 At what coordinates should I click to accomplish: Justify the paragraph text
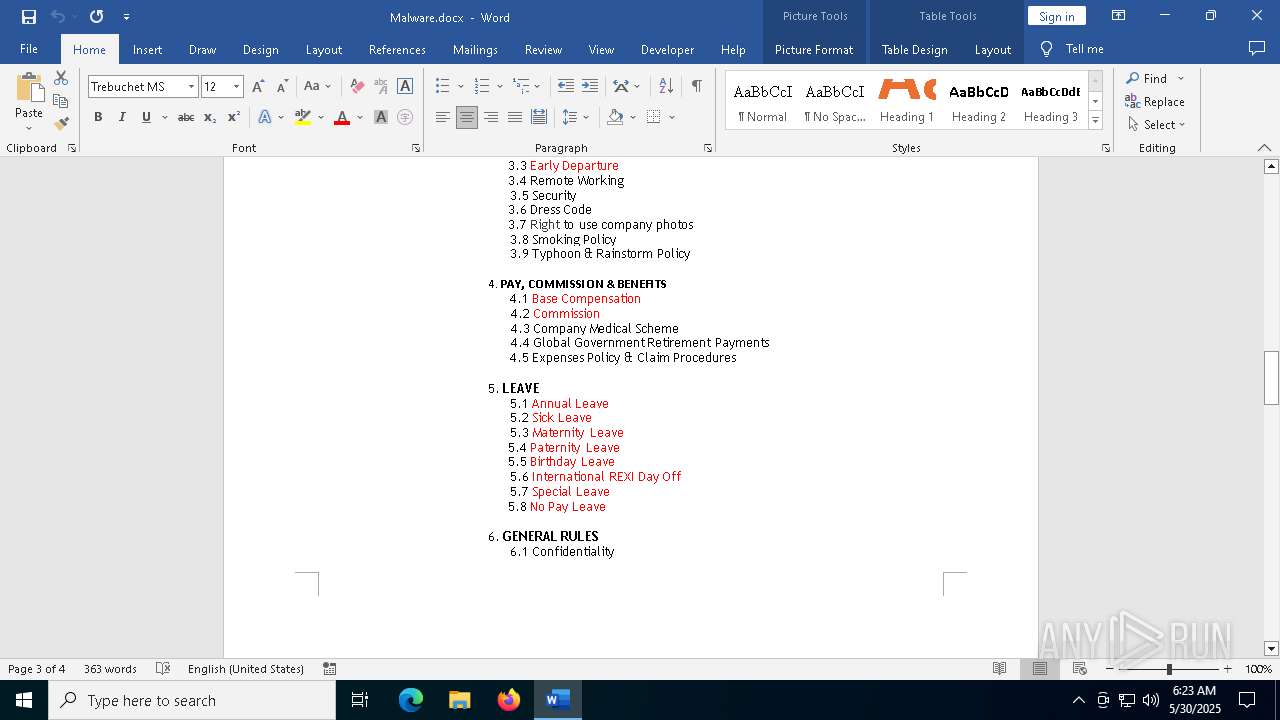515,118
